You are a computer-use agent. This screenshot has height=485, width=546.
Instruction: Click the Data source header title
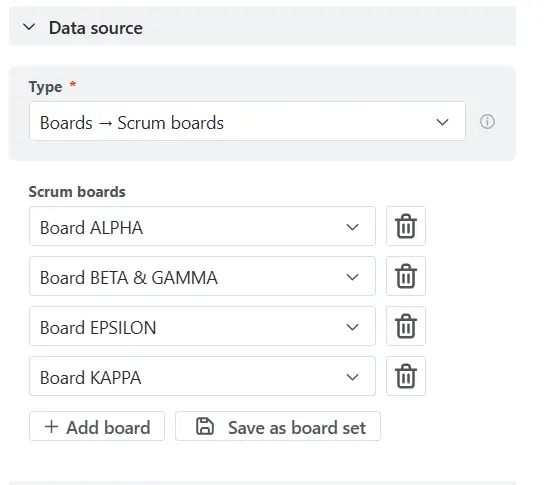click(96, 28)
